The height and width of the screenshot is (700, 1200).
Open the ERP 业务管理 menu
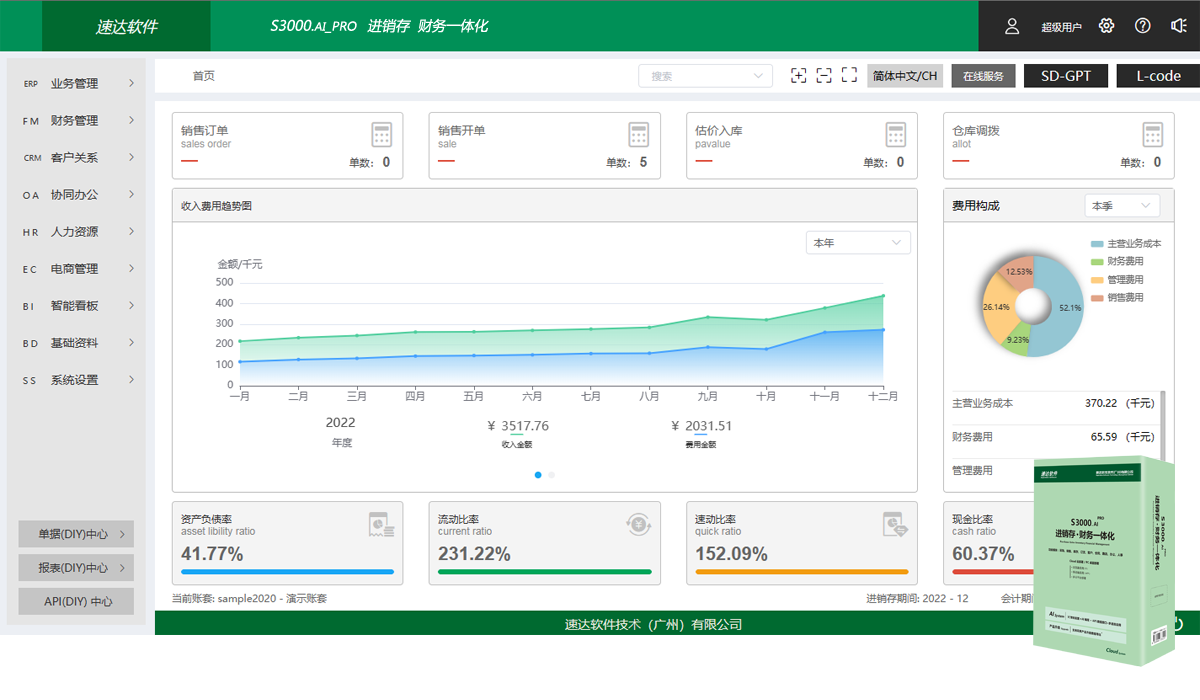click(x=78, y=84)
